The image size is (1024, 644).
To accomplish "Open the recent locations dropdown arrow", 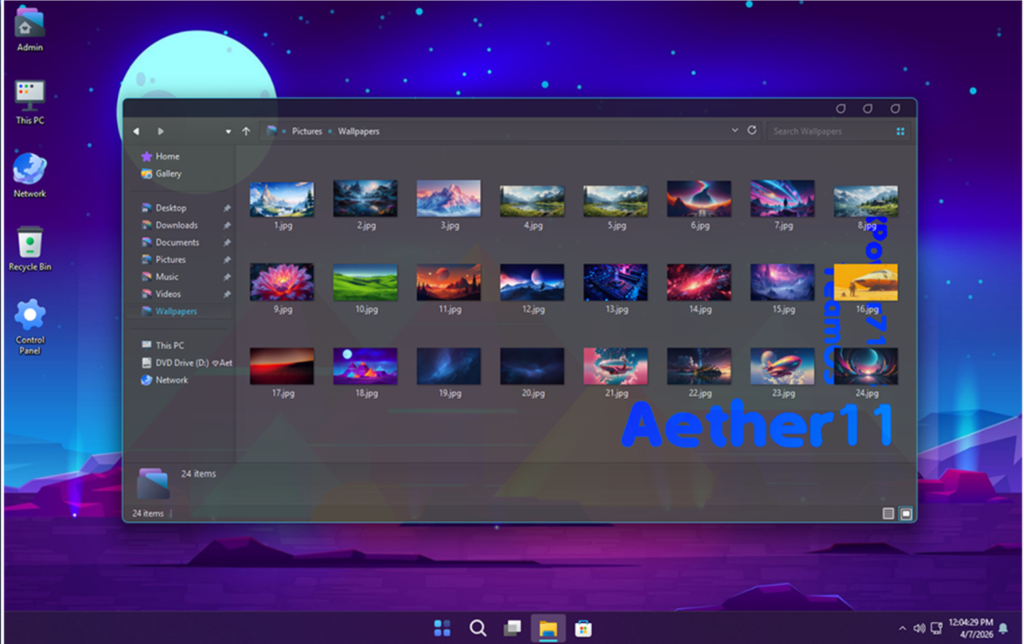I will click(x=228, y=131).
